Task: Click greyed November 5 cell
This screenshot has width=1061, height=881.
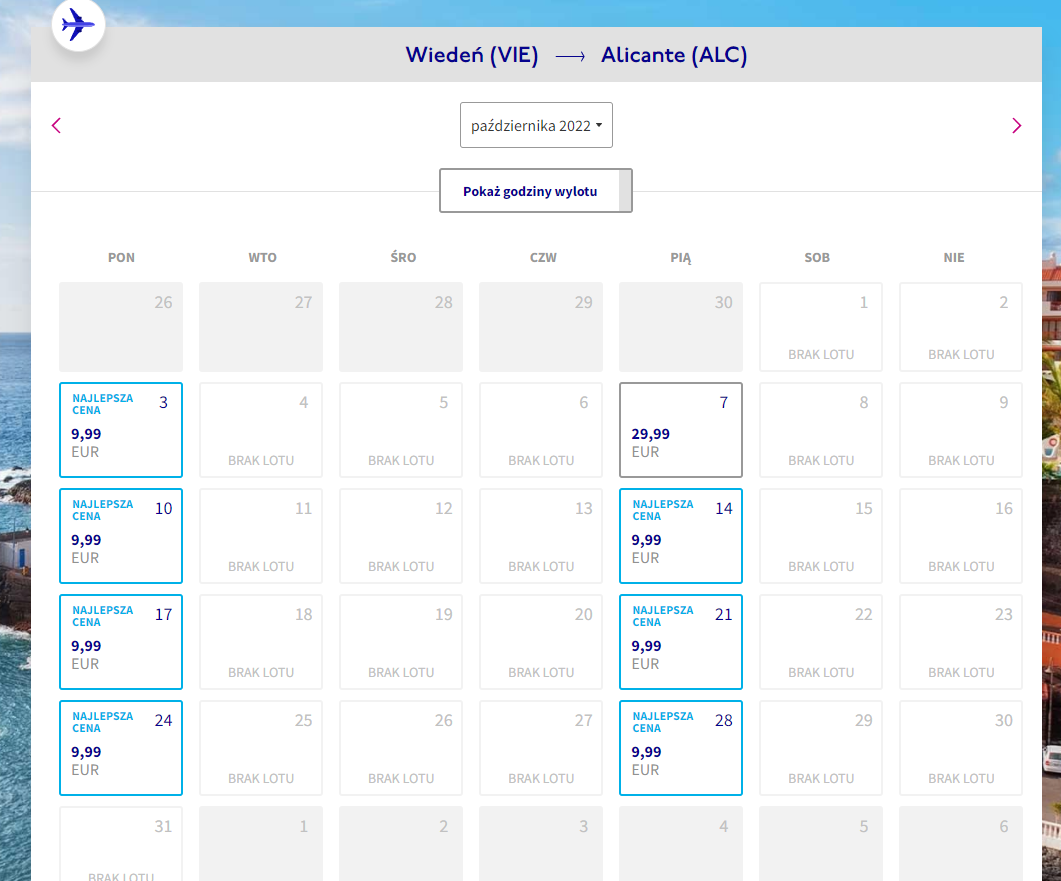Action: point(821,844)
